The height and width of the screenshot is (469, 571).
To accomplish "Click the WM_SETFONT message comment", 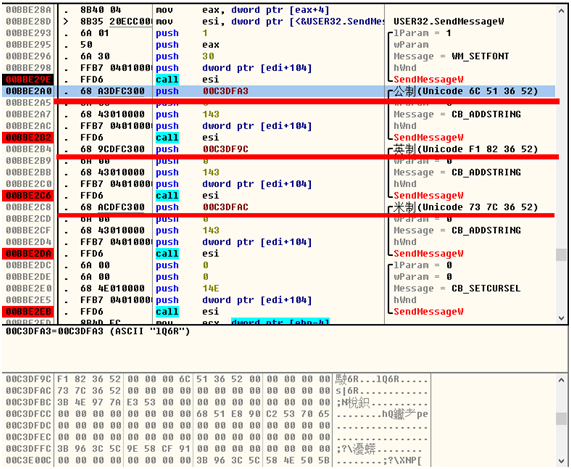I will click(451, 56).
